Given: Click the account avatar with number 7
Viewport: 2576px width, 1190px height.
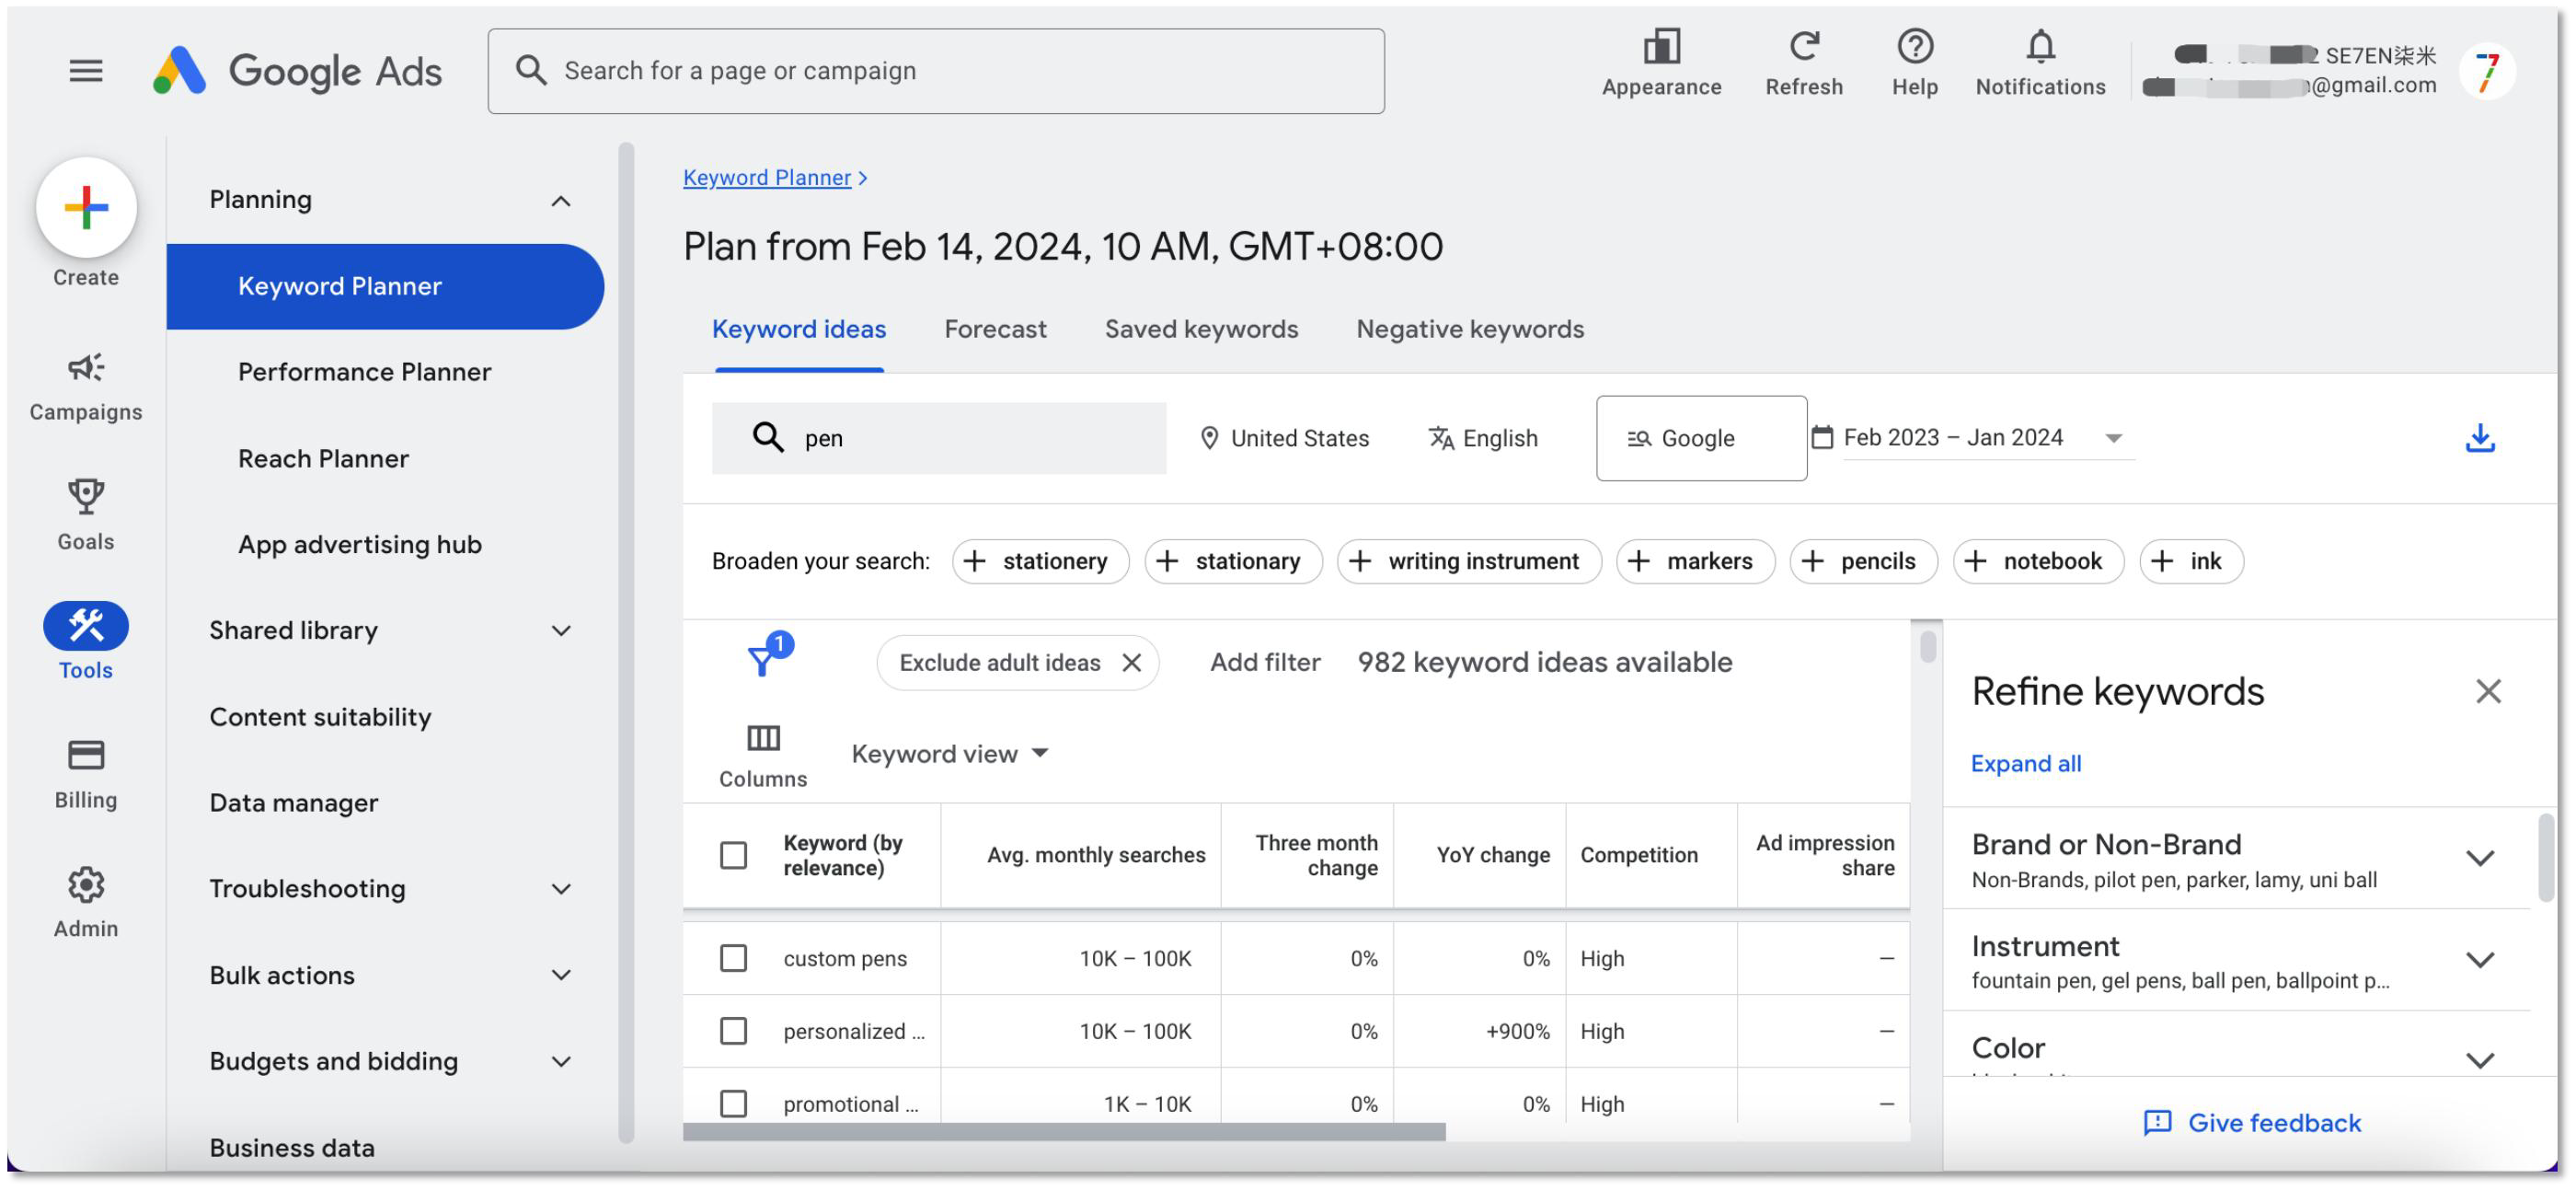Looking at the screenshot, I should (x=2486, y=71).
